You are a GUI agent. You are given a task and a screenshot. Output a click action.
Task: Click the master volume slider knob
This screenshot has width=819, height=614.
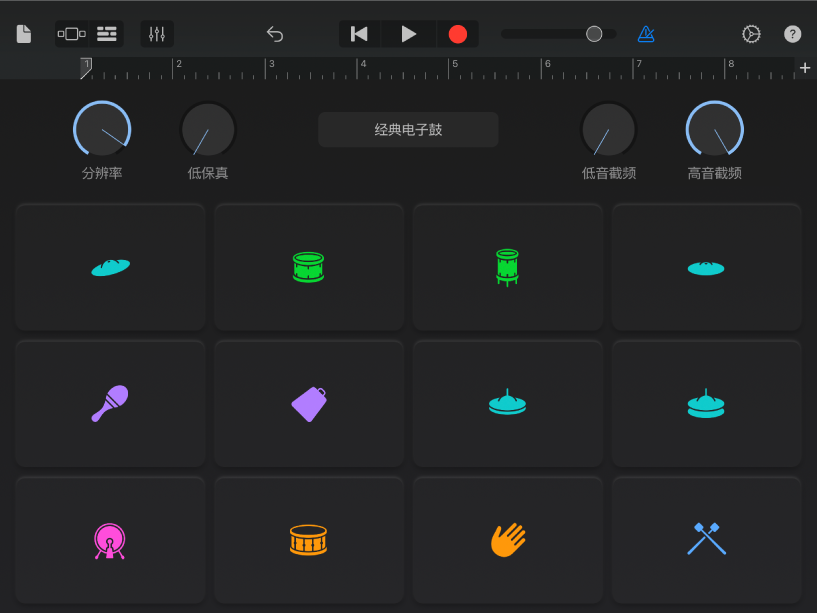pos(594,34)
